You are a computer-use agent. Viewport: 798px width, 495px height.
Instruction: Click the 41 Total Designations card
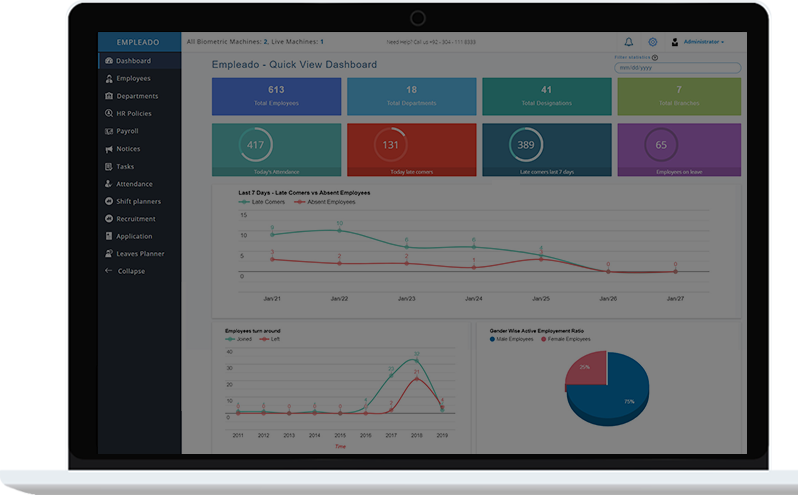pyautogui.click(x=547, y=96)
